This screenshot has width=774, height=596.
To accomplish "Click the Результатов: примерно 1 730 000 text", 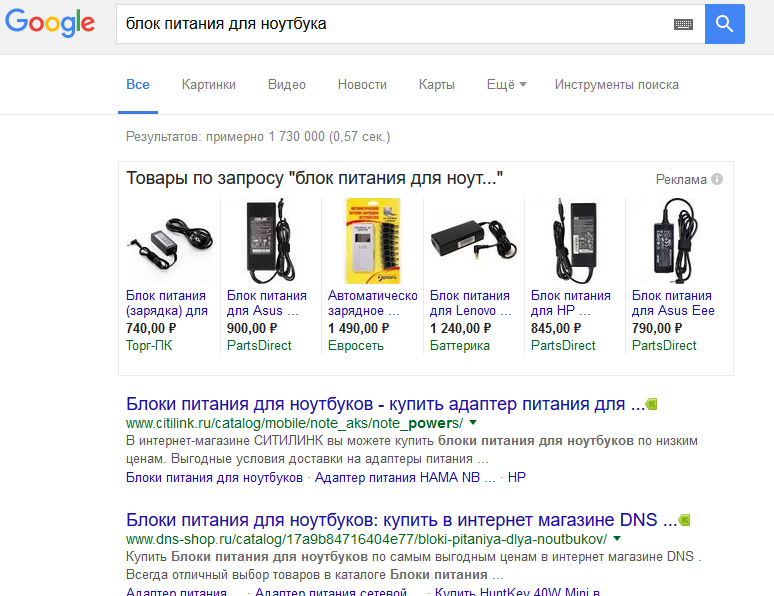I will coord(258,136).
